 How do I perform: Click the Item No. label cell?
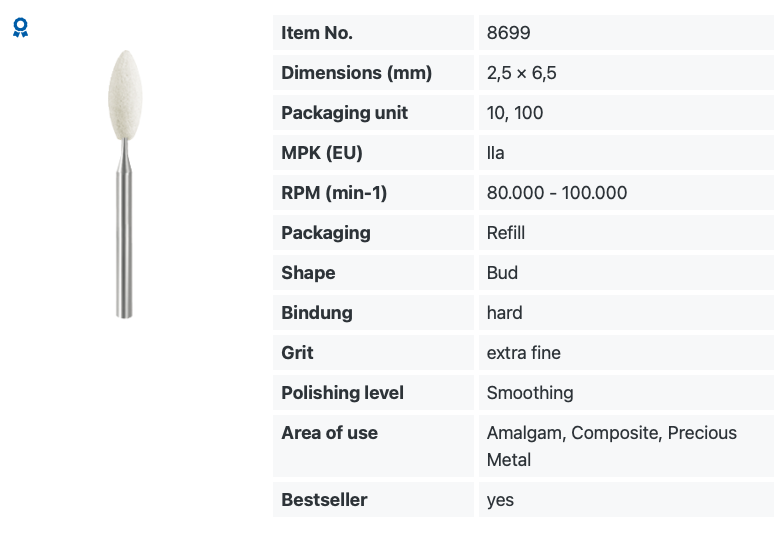(373, 33)
